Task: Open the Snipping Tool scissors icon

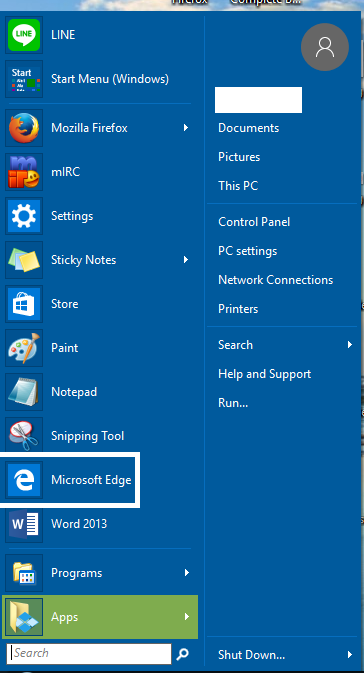Action: (x=24, y=436)
